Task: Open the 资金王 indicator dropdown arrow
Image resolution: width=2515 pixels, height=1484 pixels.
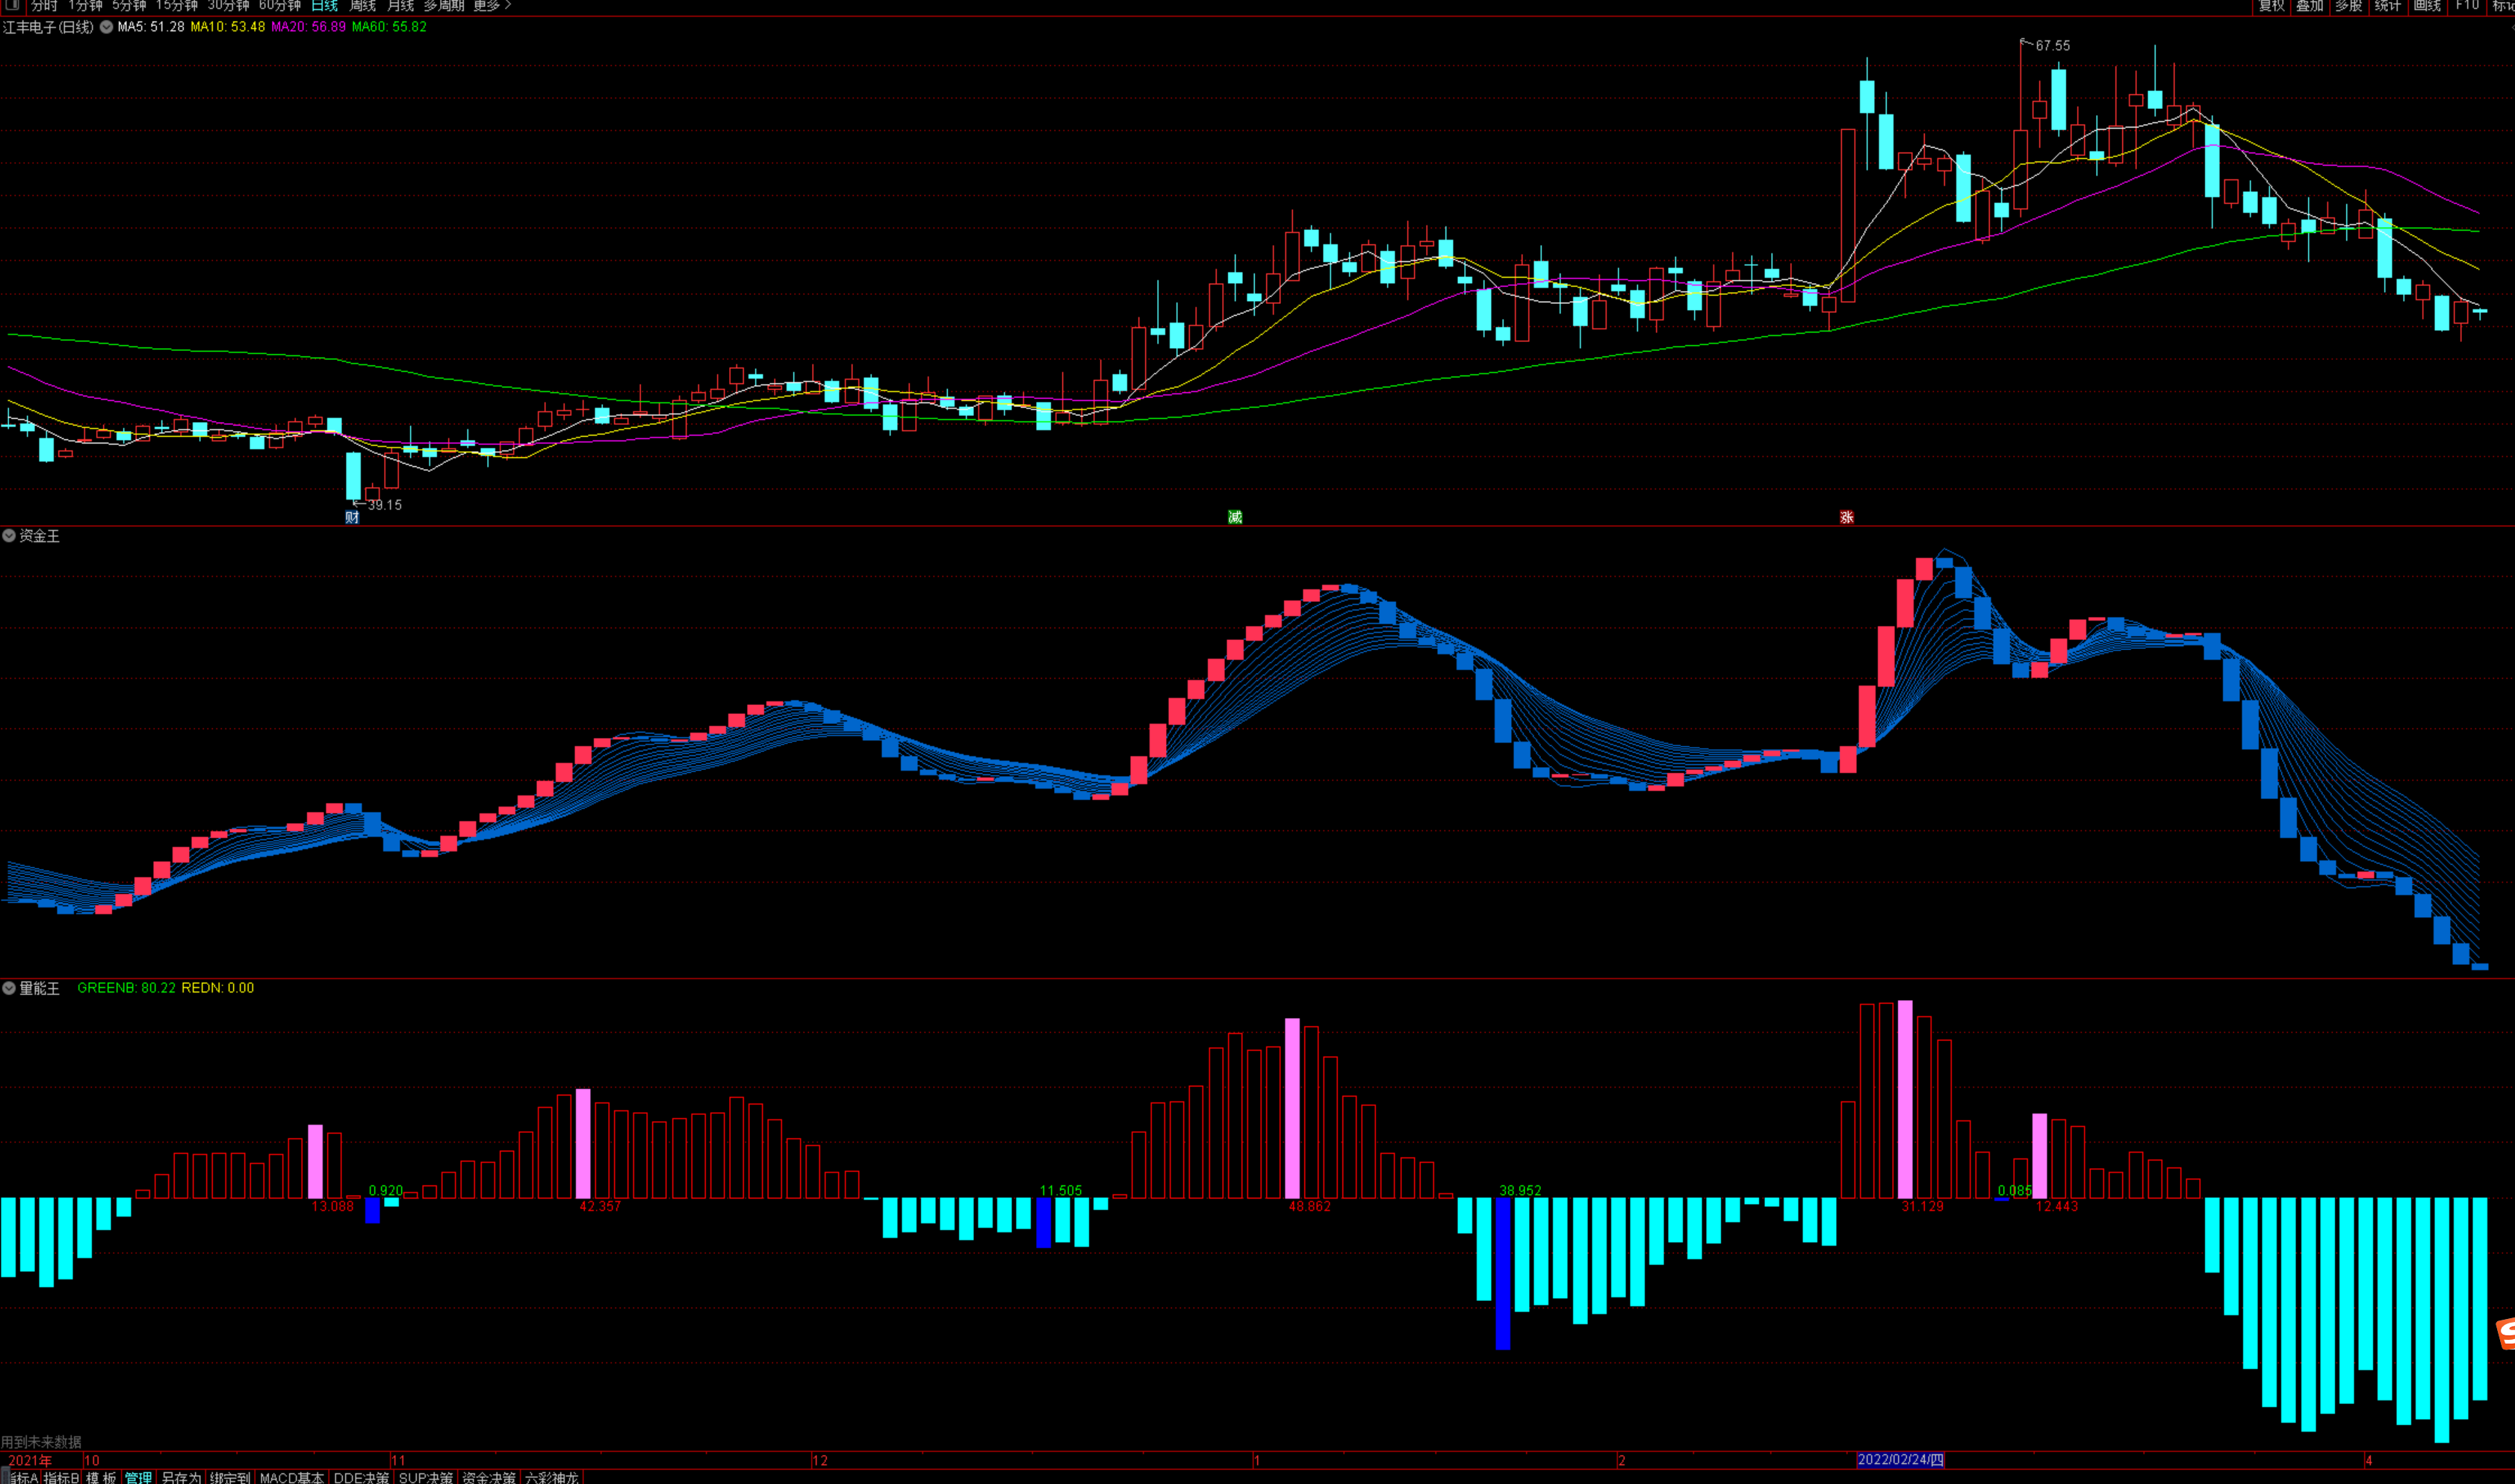Action: [x=9, y=536]
